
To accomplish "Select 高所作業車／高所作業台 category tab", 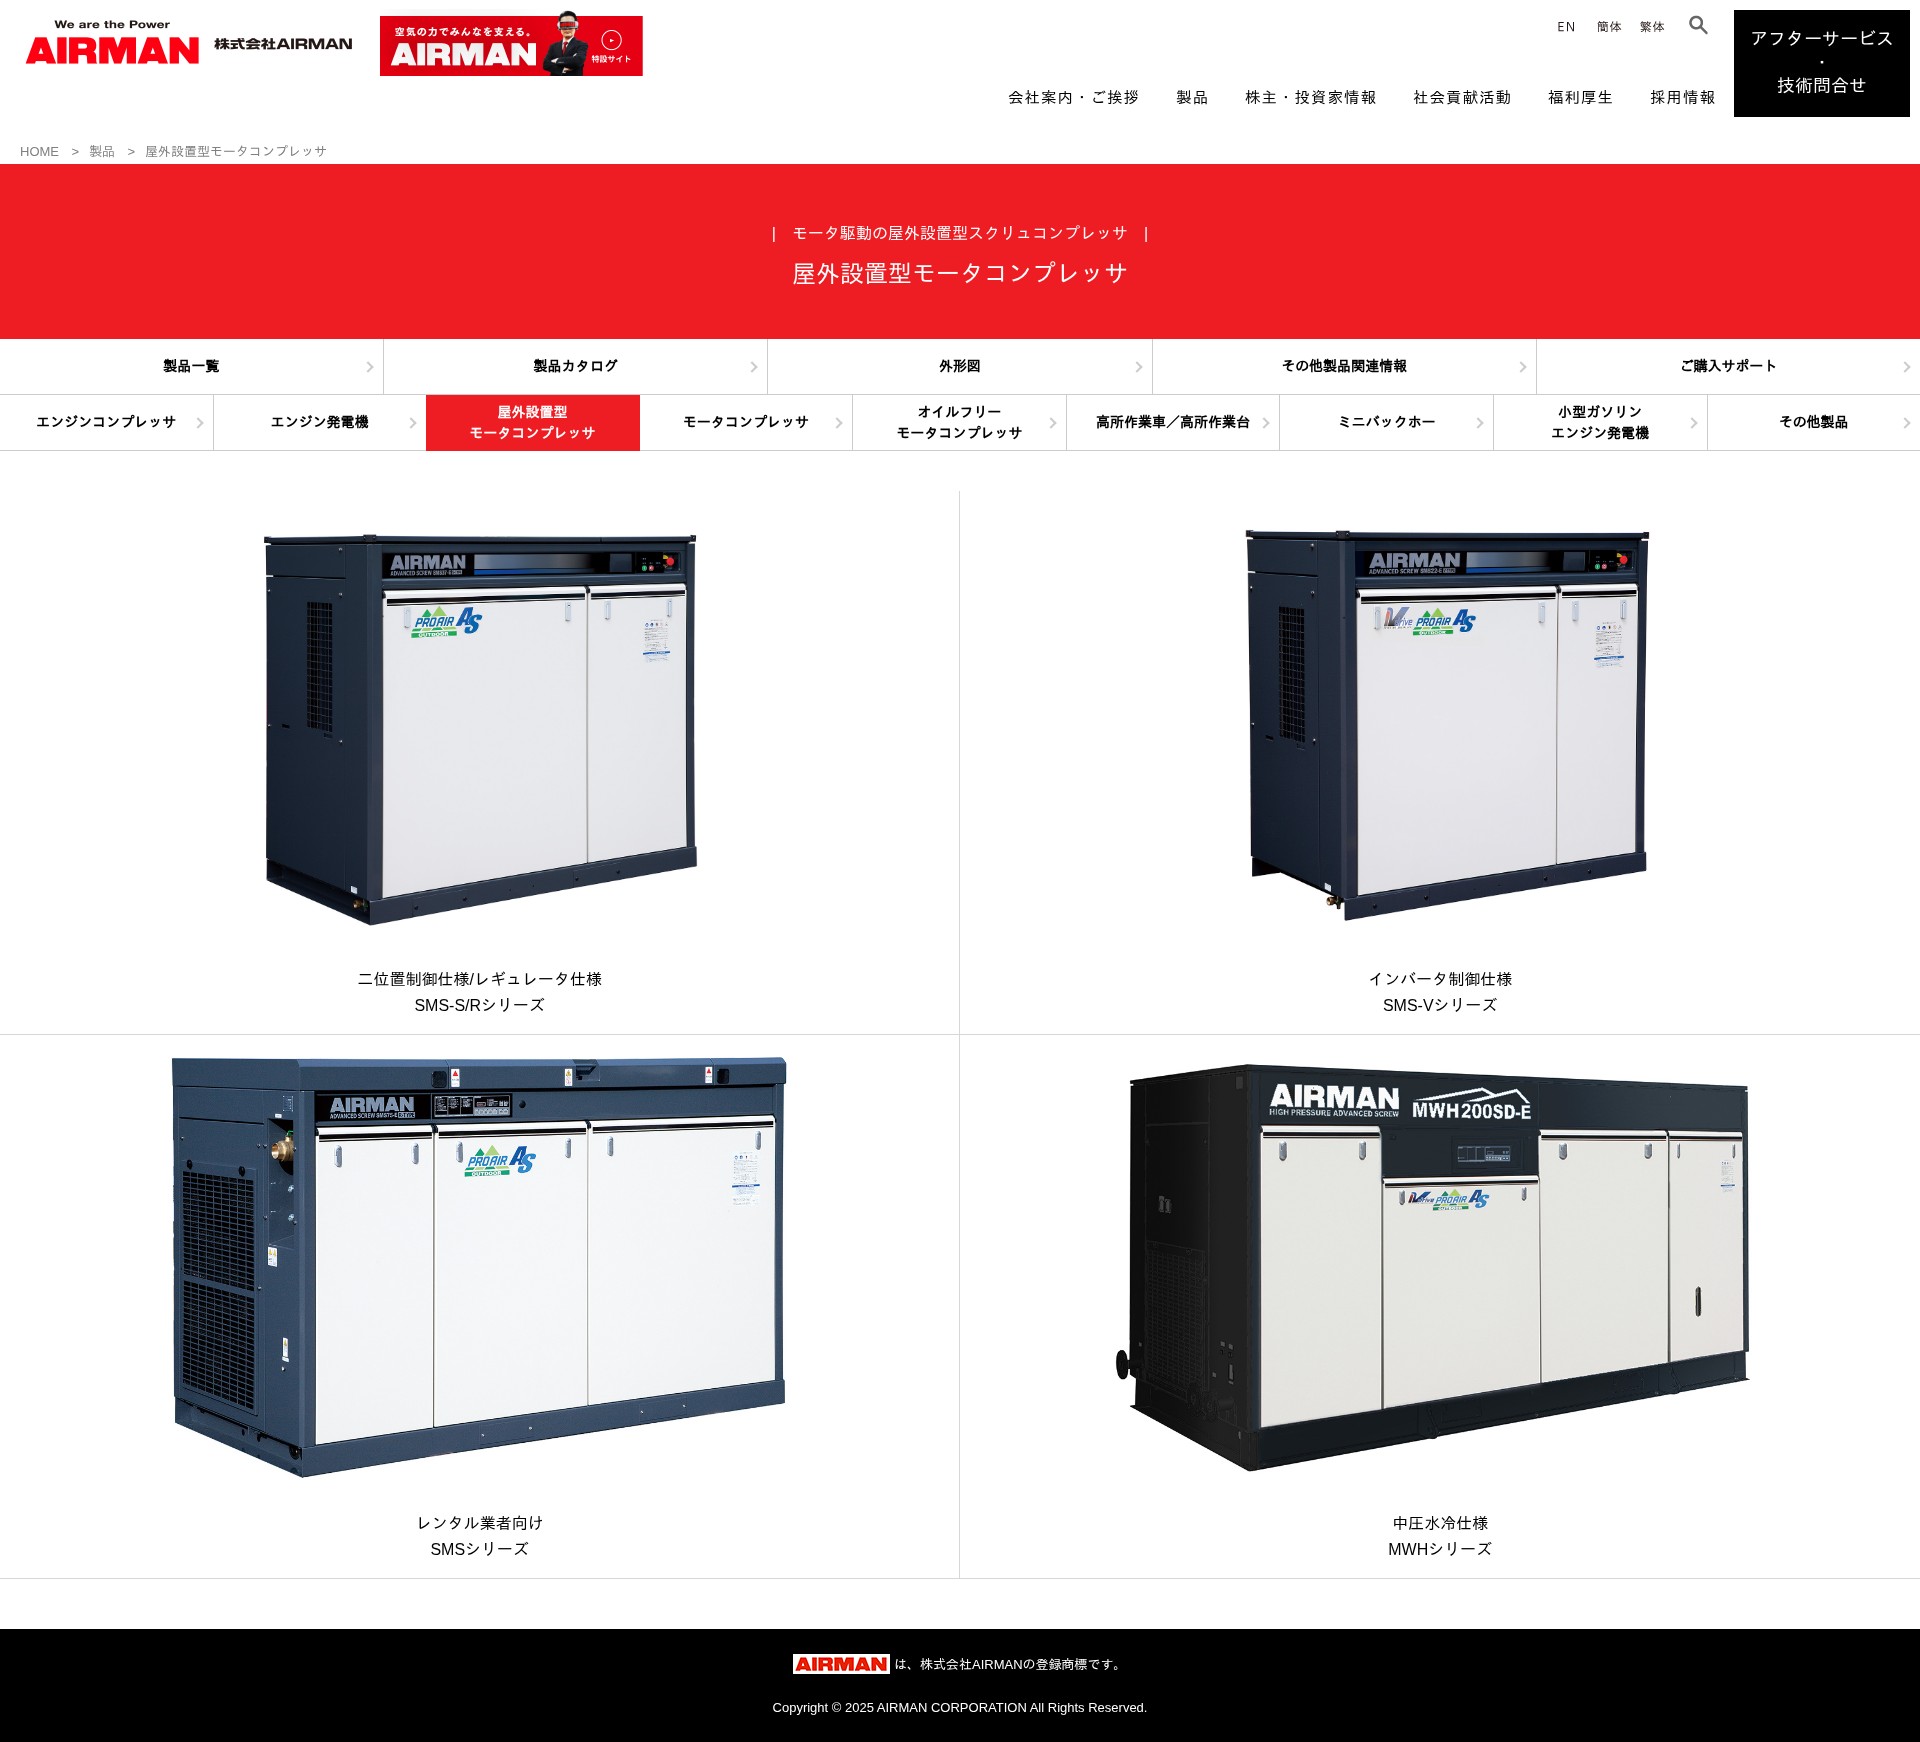I will pos(1173,423).
